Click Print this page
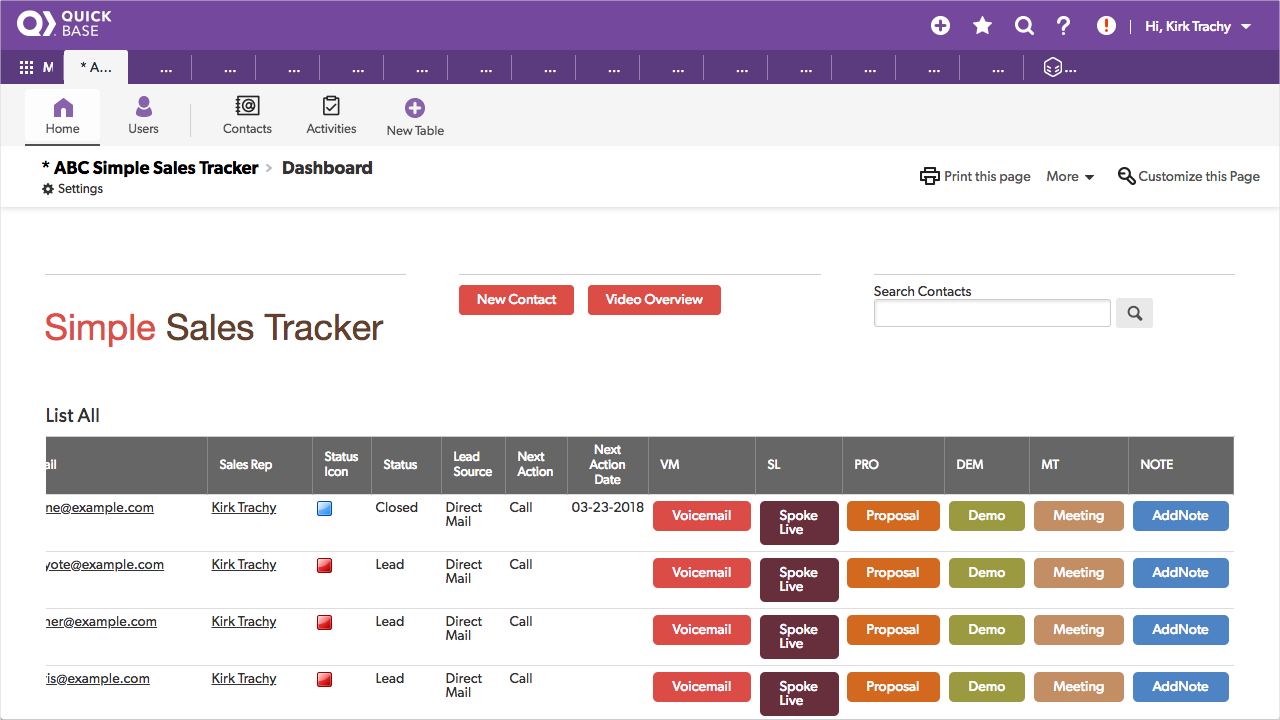 tap(975, 176)
